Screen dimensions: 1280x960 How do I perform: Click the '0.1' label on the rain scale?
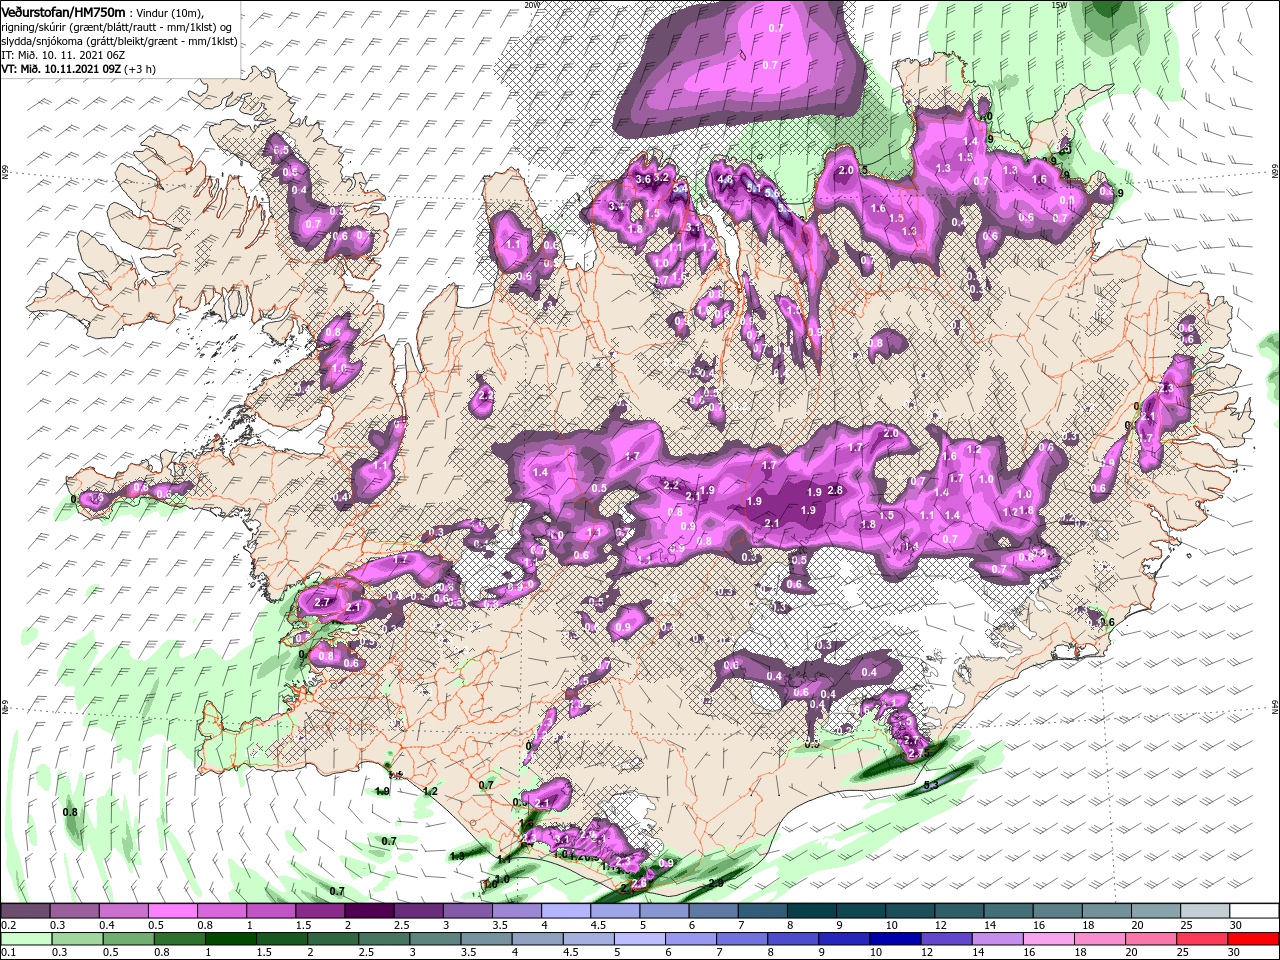(8, 953)
